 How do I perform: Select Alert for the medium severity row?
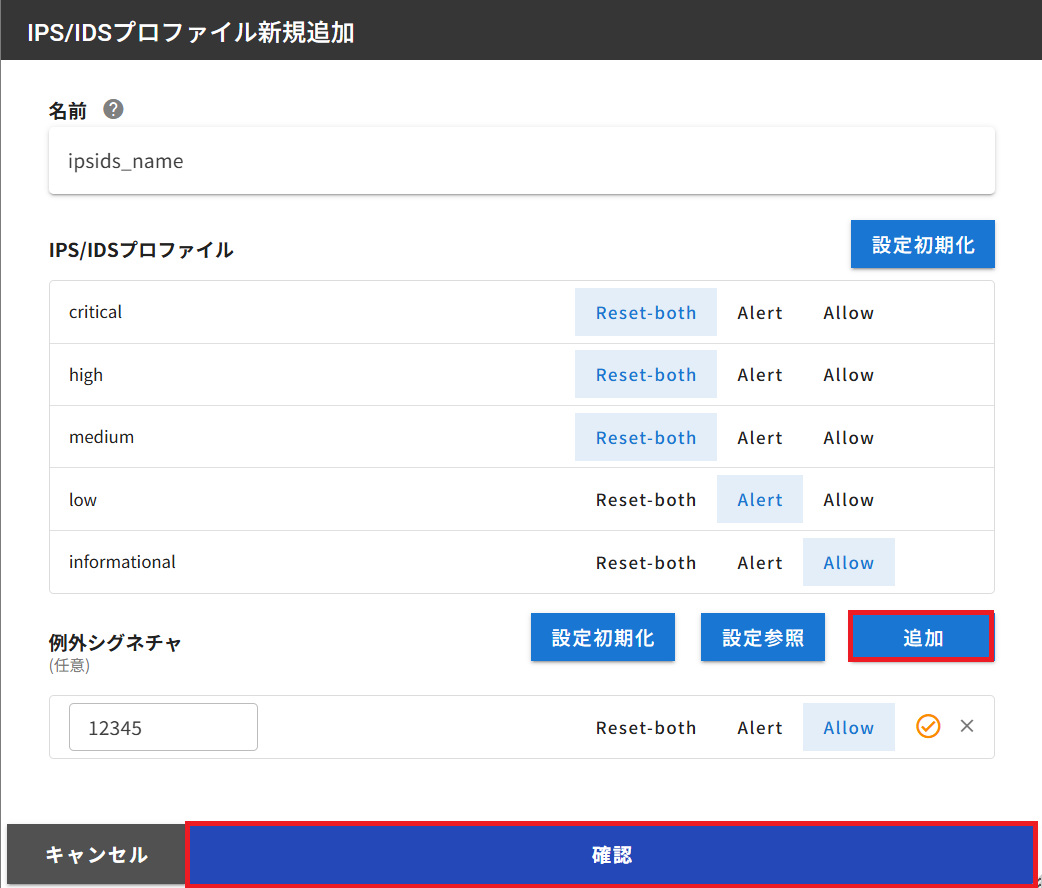[759, 437]
